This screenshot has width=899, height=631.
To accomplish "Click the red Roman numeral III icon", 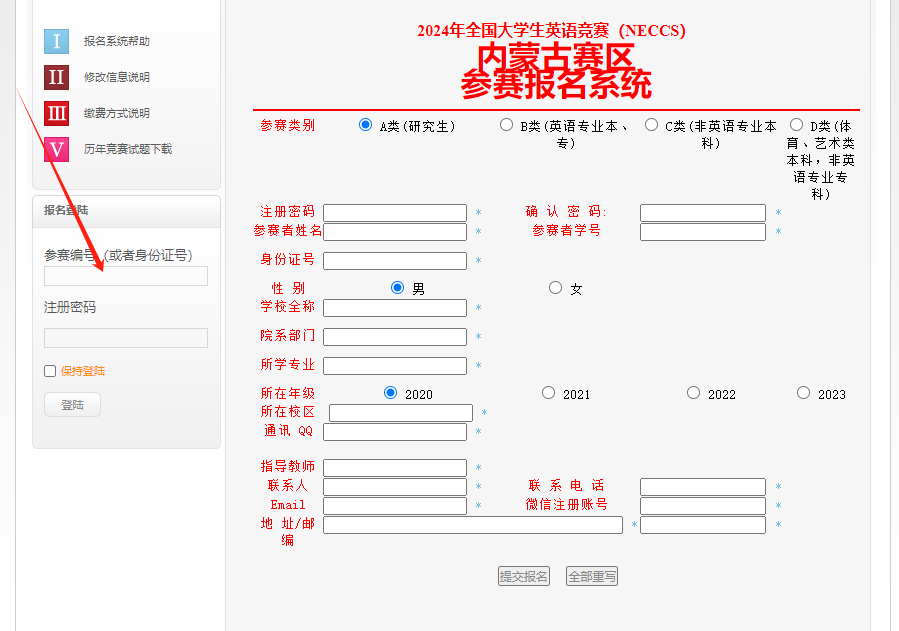I will click(x=56, y=113).
